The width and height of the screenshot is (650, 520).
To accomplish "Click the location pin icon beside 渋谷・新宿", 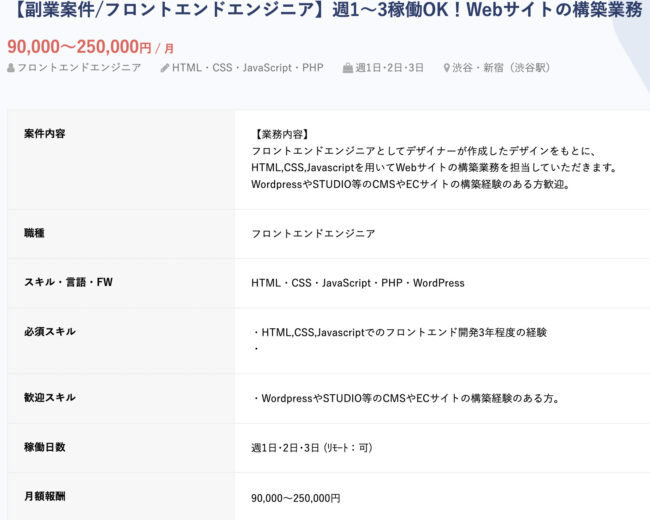I will [x=446, y=68].
